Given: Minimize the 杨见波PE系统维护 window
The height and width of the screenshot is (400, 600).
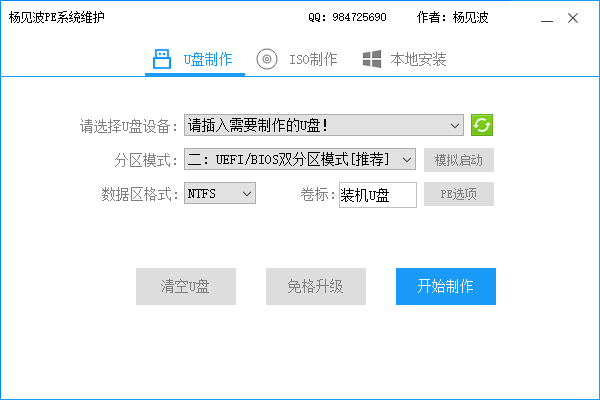Looking at the screenshot, I should pos(545,18).
